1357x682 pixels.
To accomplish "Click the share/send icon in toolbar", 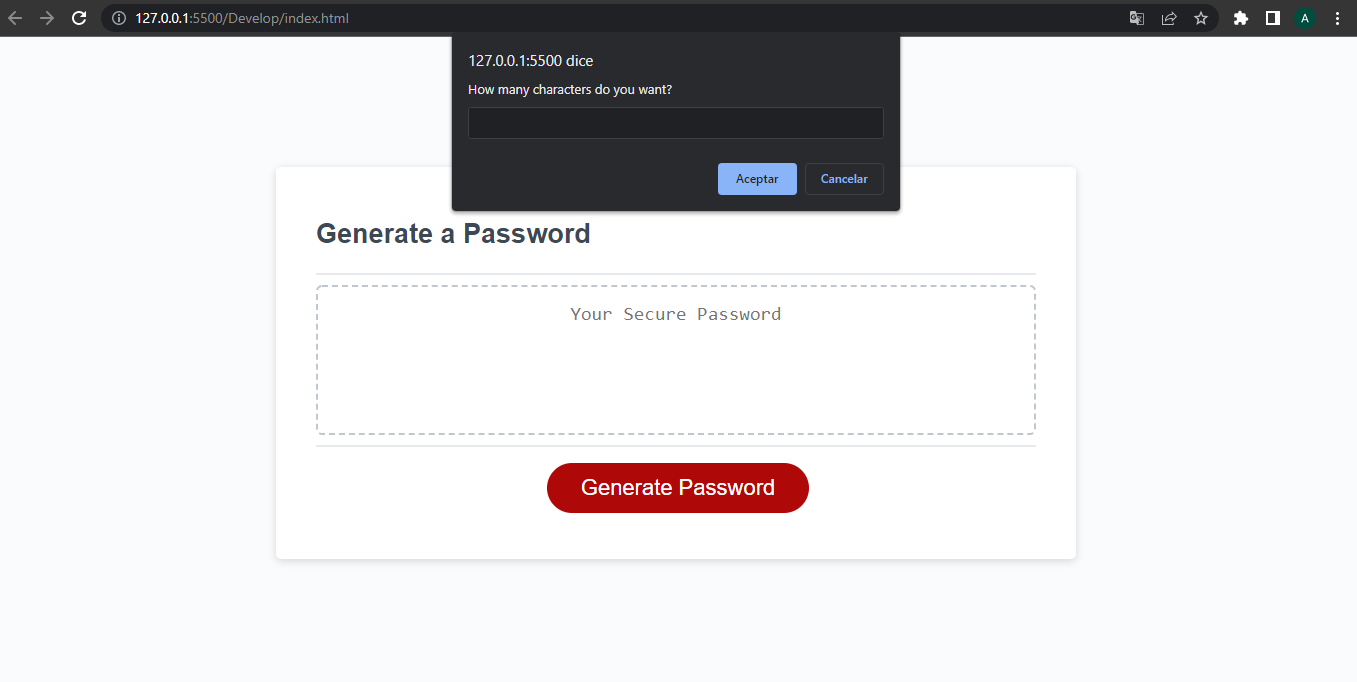I will 1169,18.
